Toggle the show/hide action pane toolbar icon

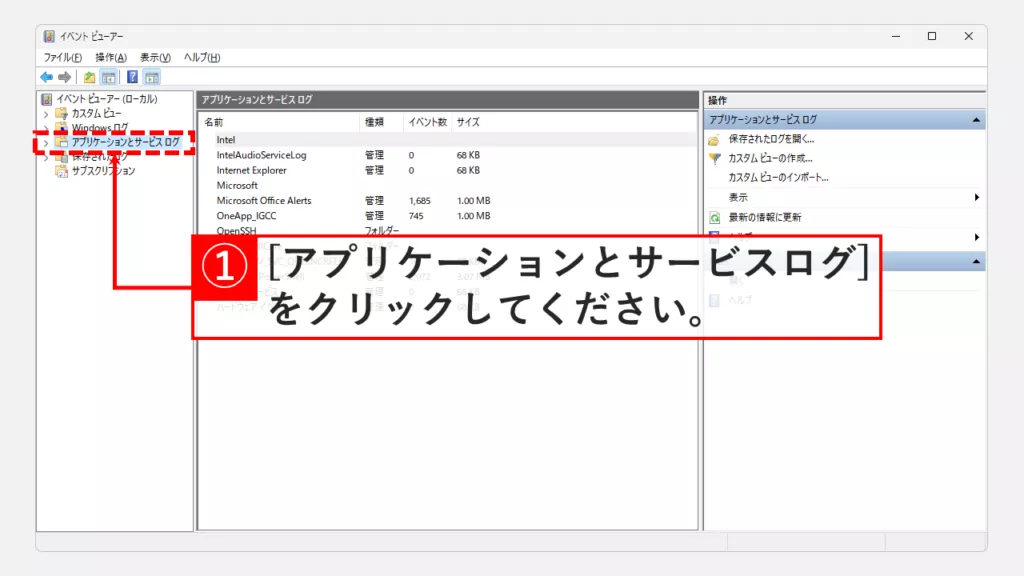(x=152, y=77)
